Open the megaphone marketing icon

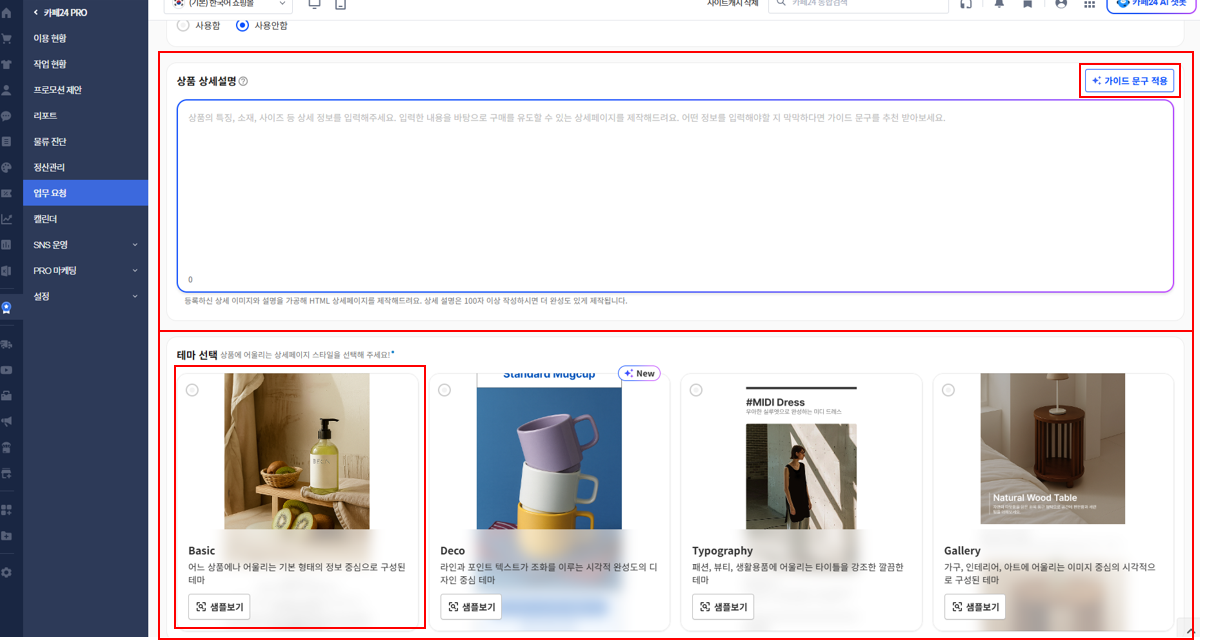[x=7, y=421]
